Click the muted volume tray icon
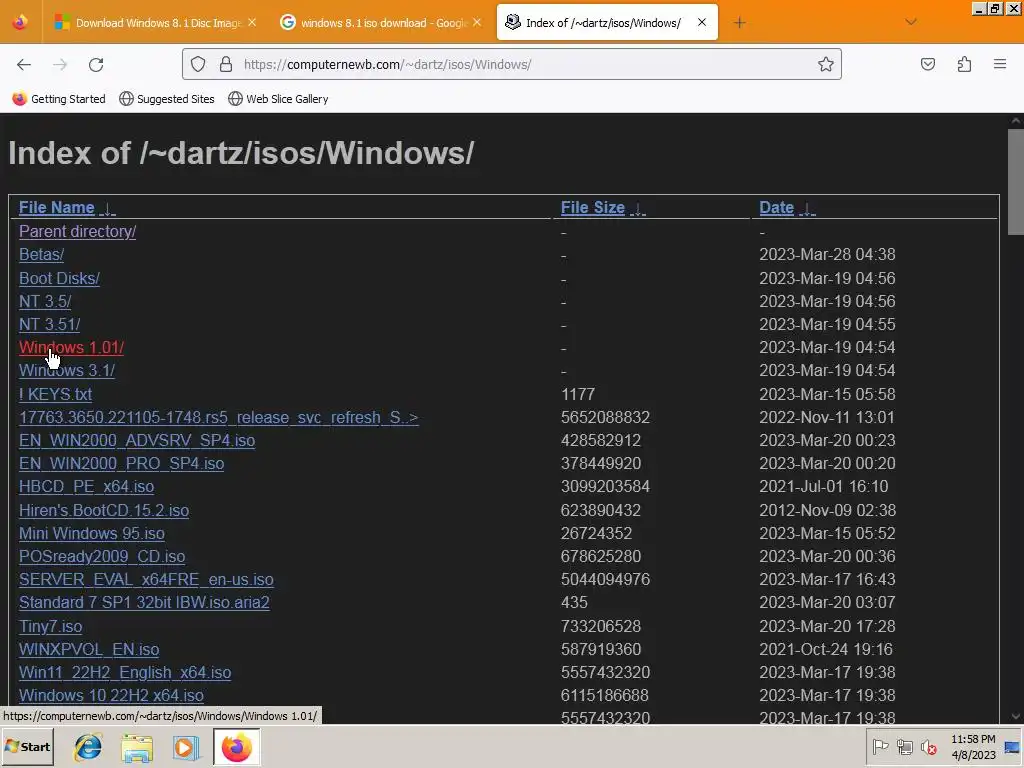The image size is (1024, 768). point(928,746)
